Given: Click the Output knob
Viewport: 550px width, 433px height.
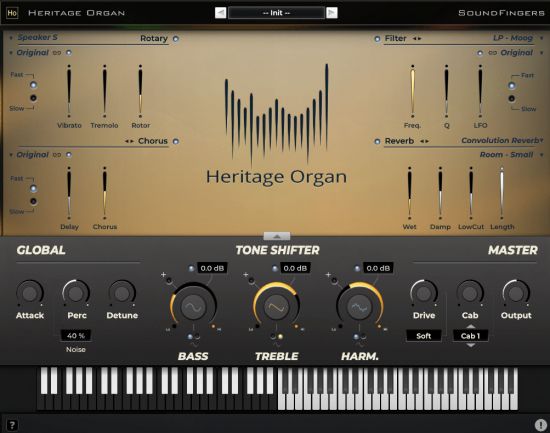Looking at the screenshot, I should 516,293.
